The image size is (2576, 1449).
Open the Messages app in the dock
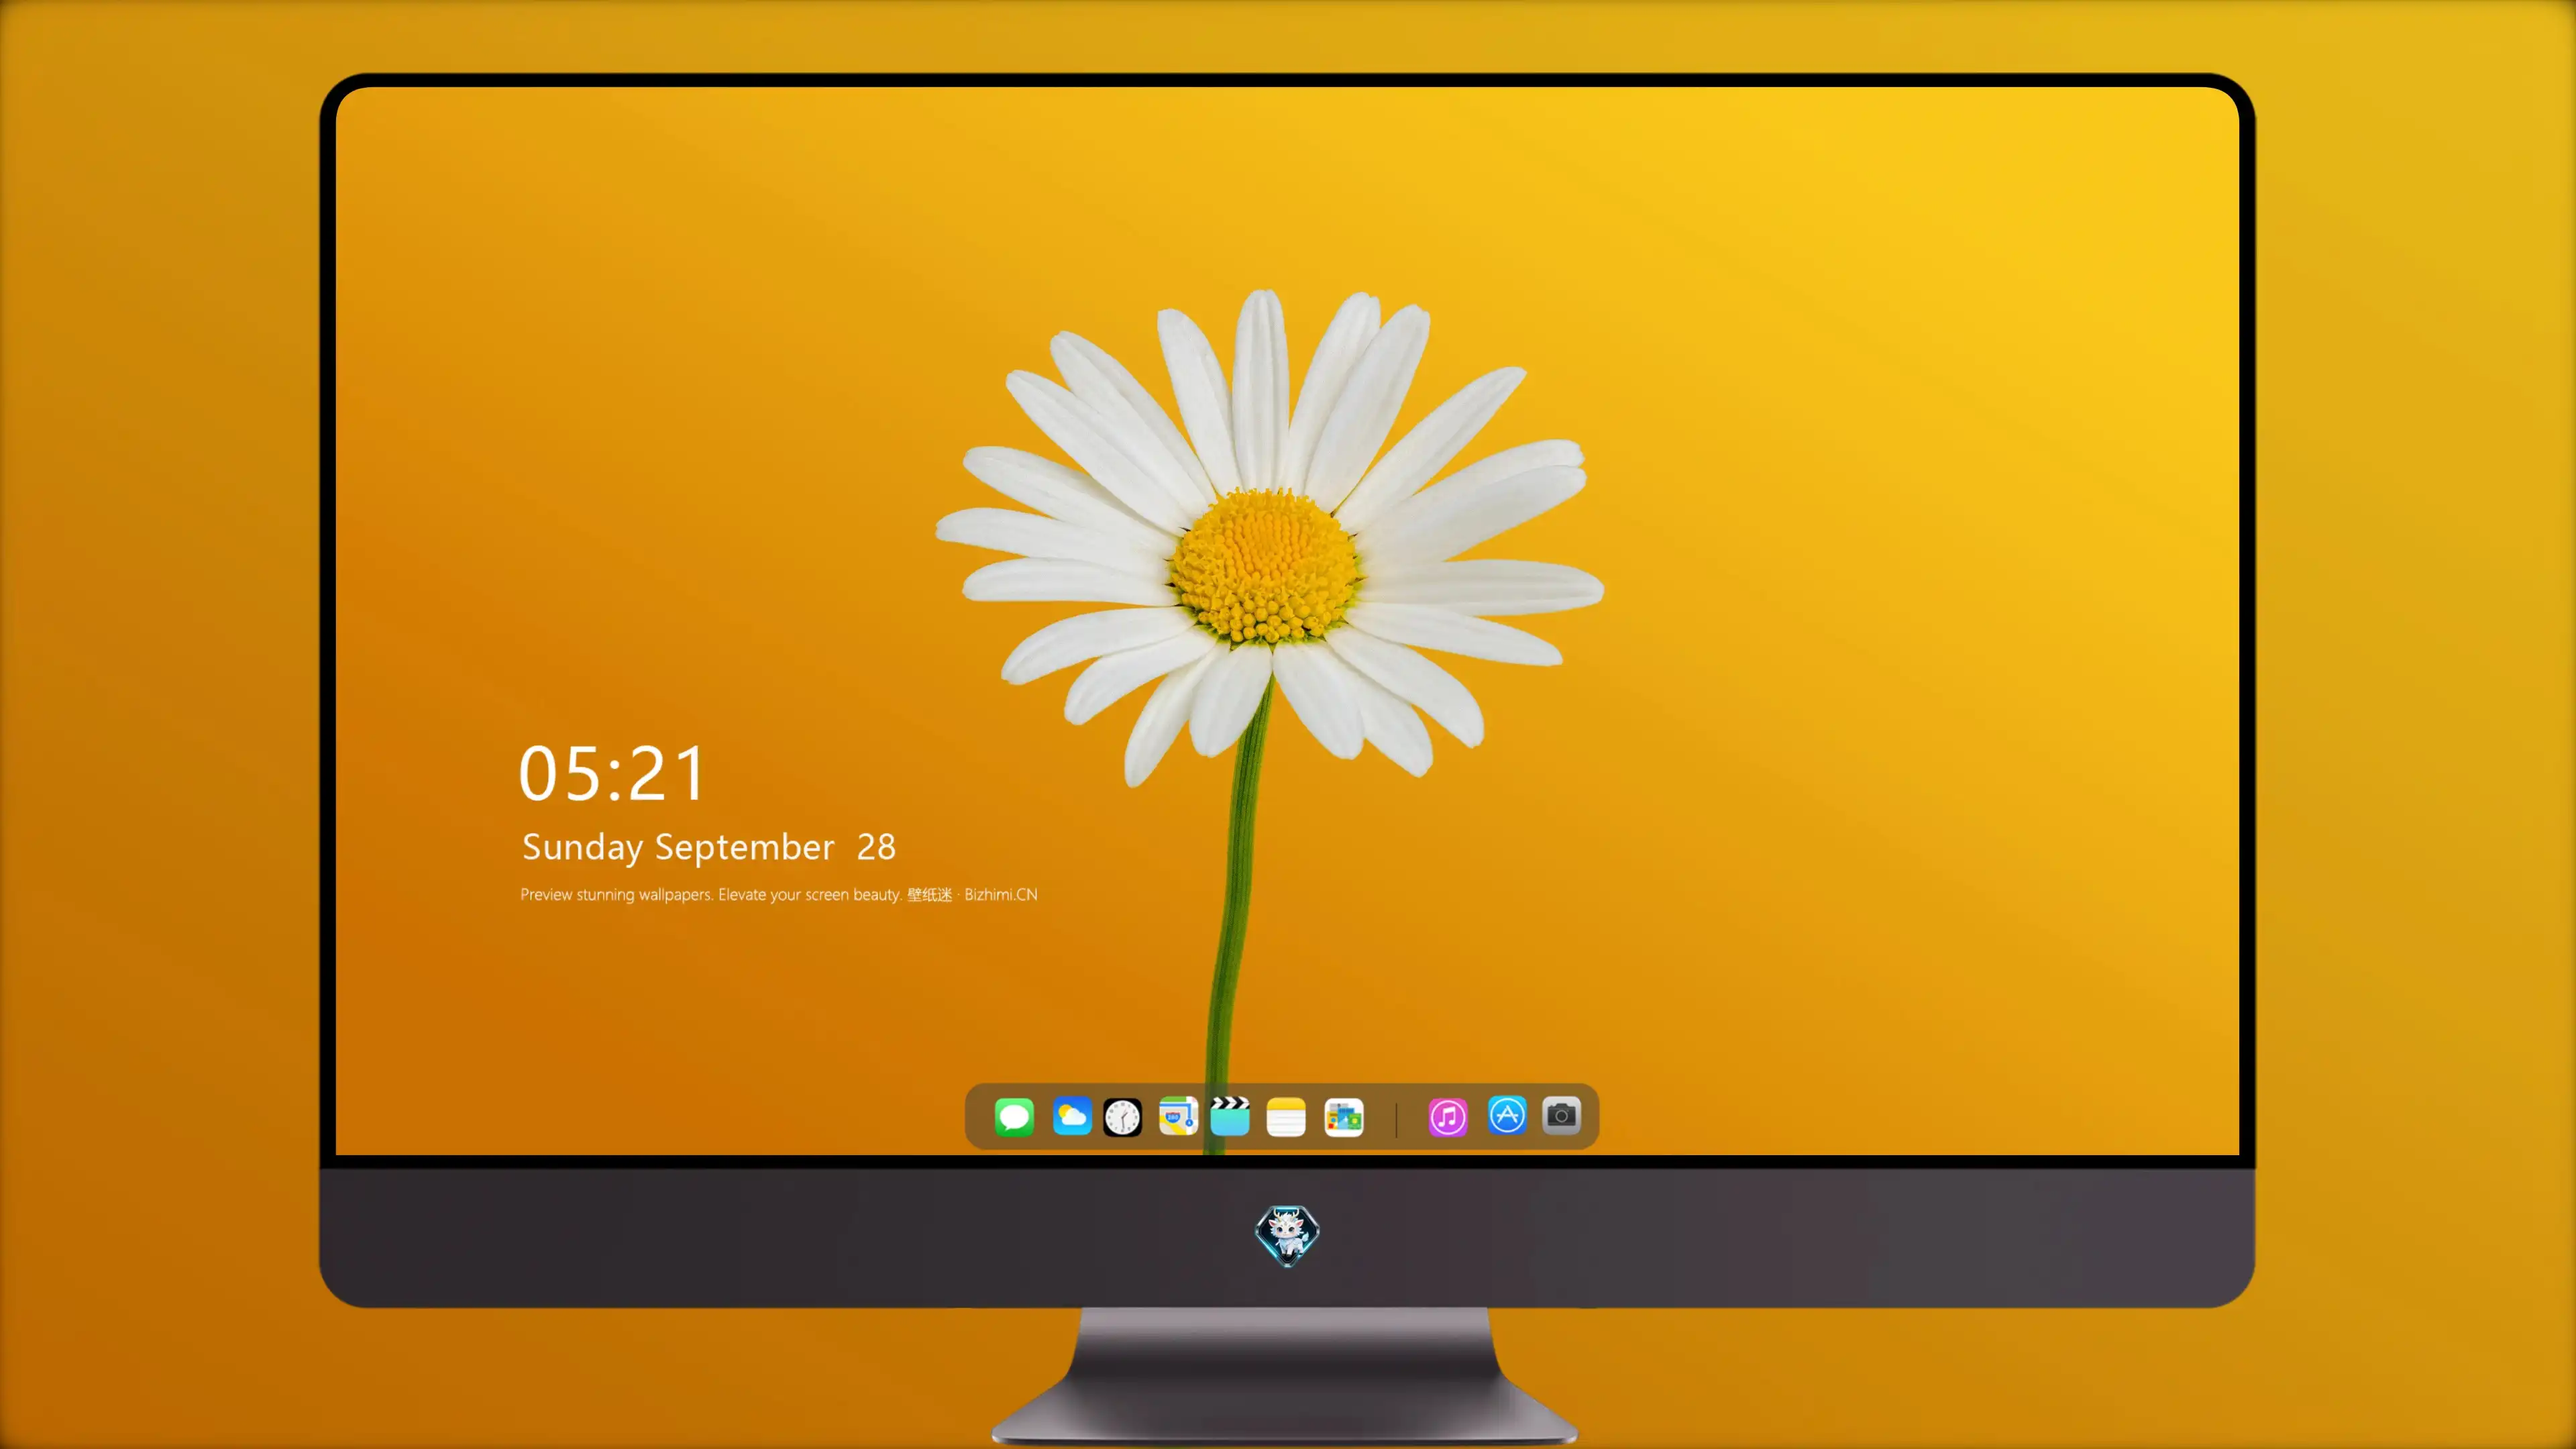coord(1014,1117)
